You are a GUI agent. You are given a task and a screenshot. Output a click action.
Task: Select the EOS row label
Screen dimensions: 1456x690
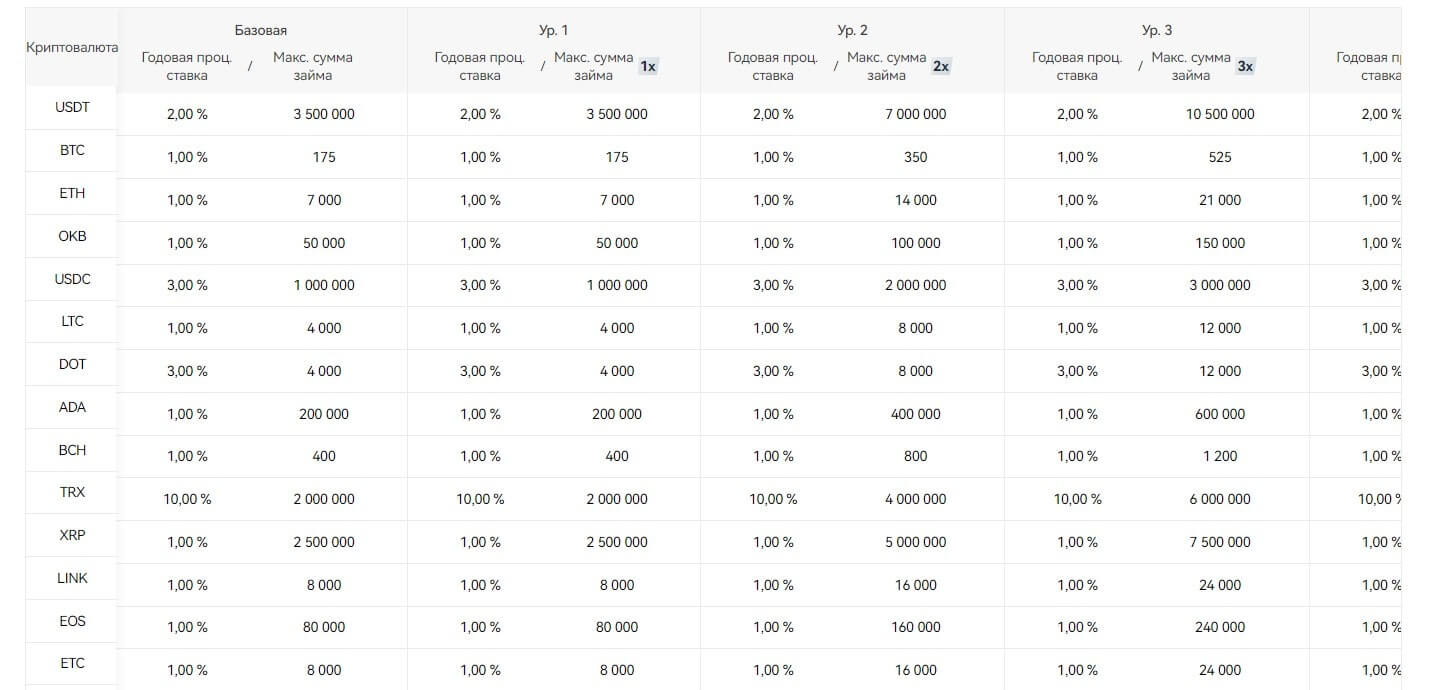coord(72,622)
